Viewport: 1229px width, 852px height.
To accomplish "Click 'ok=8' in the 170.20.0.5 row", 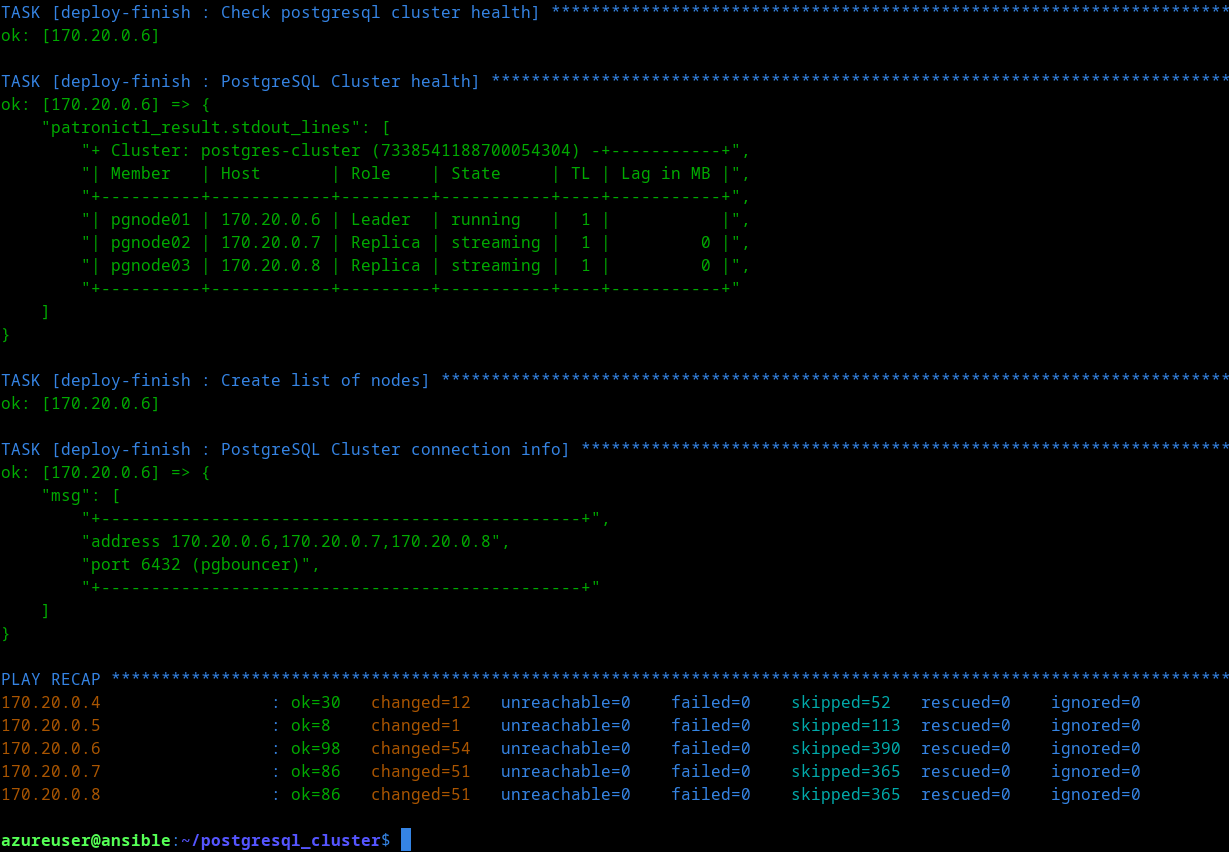I will 311,725.
